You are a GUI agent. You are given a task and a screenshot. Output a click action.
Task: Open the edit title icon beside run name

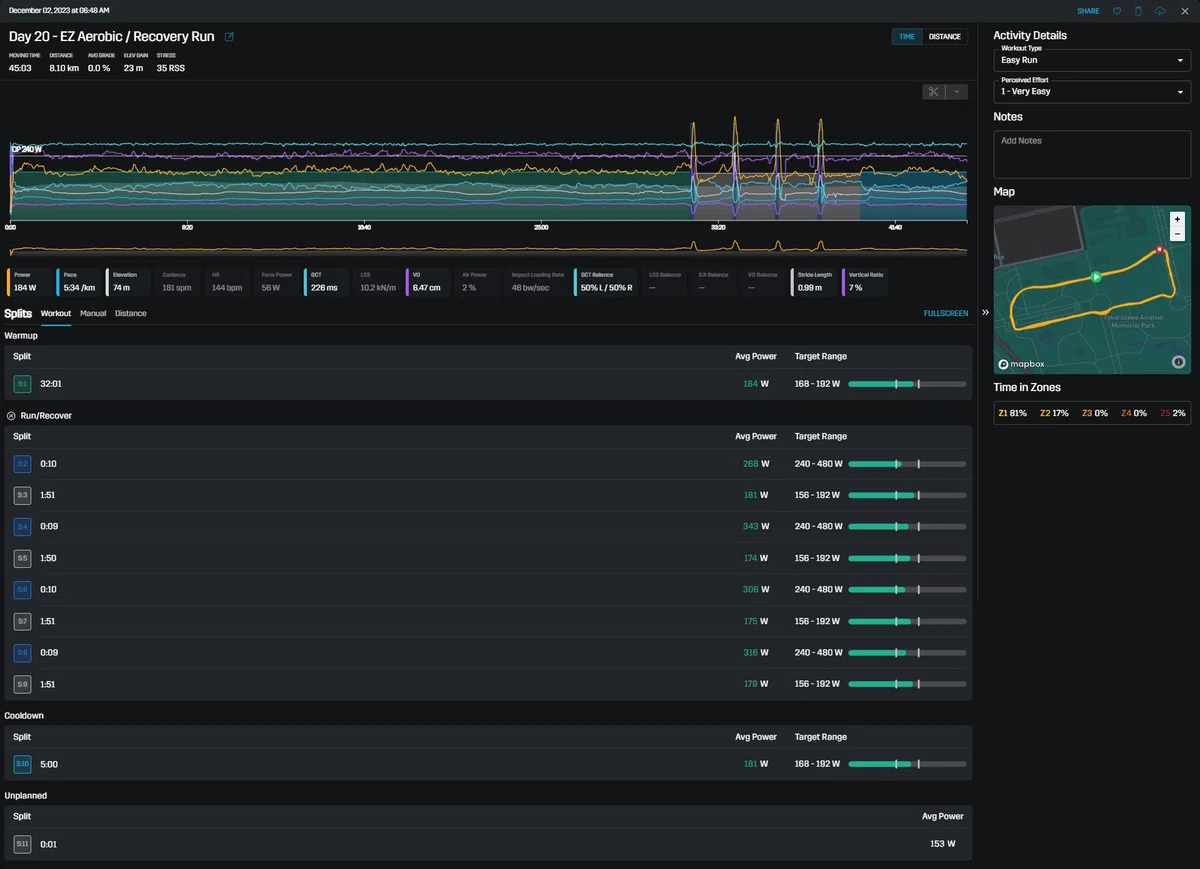click(229, 37)
